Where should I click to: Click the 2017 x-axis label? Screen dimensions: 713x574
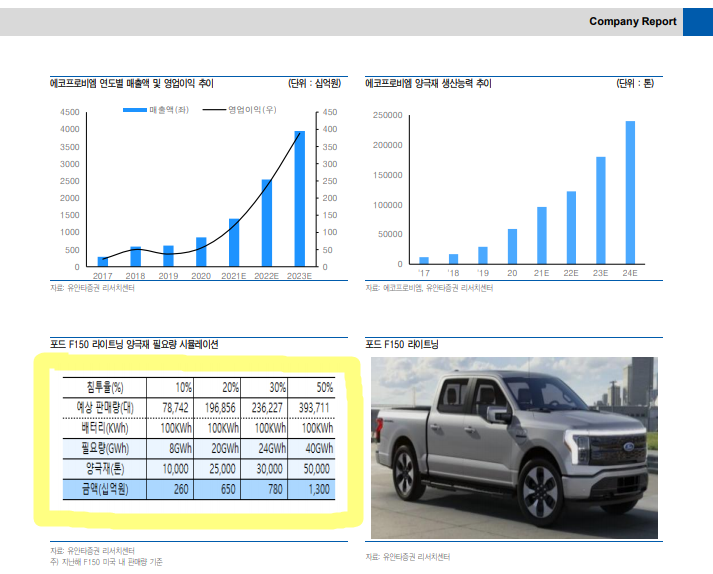[x=103, y=276]
